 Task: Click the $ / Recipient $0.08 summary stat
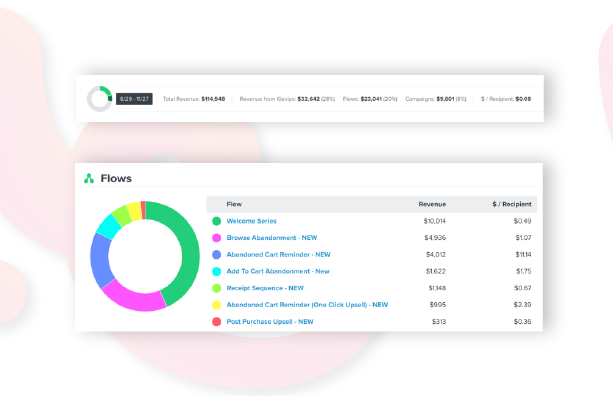[x=506, y=99]
